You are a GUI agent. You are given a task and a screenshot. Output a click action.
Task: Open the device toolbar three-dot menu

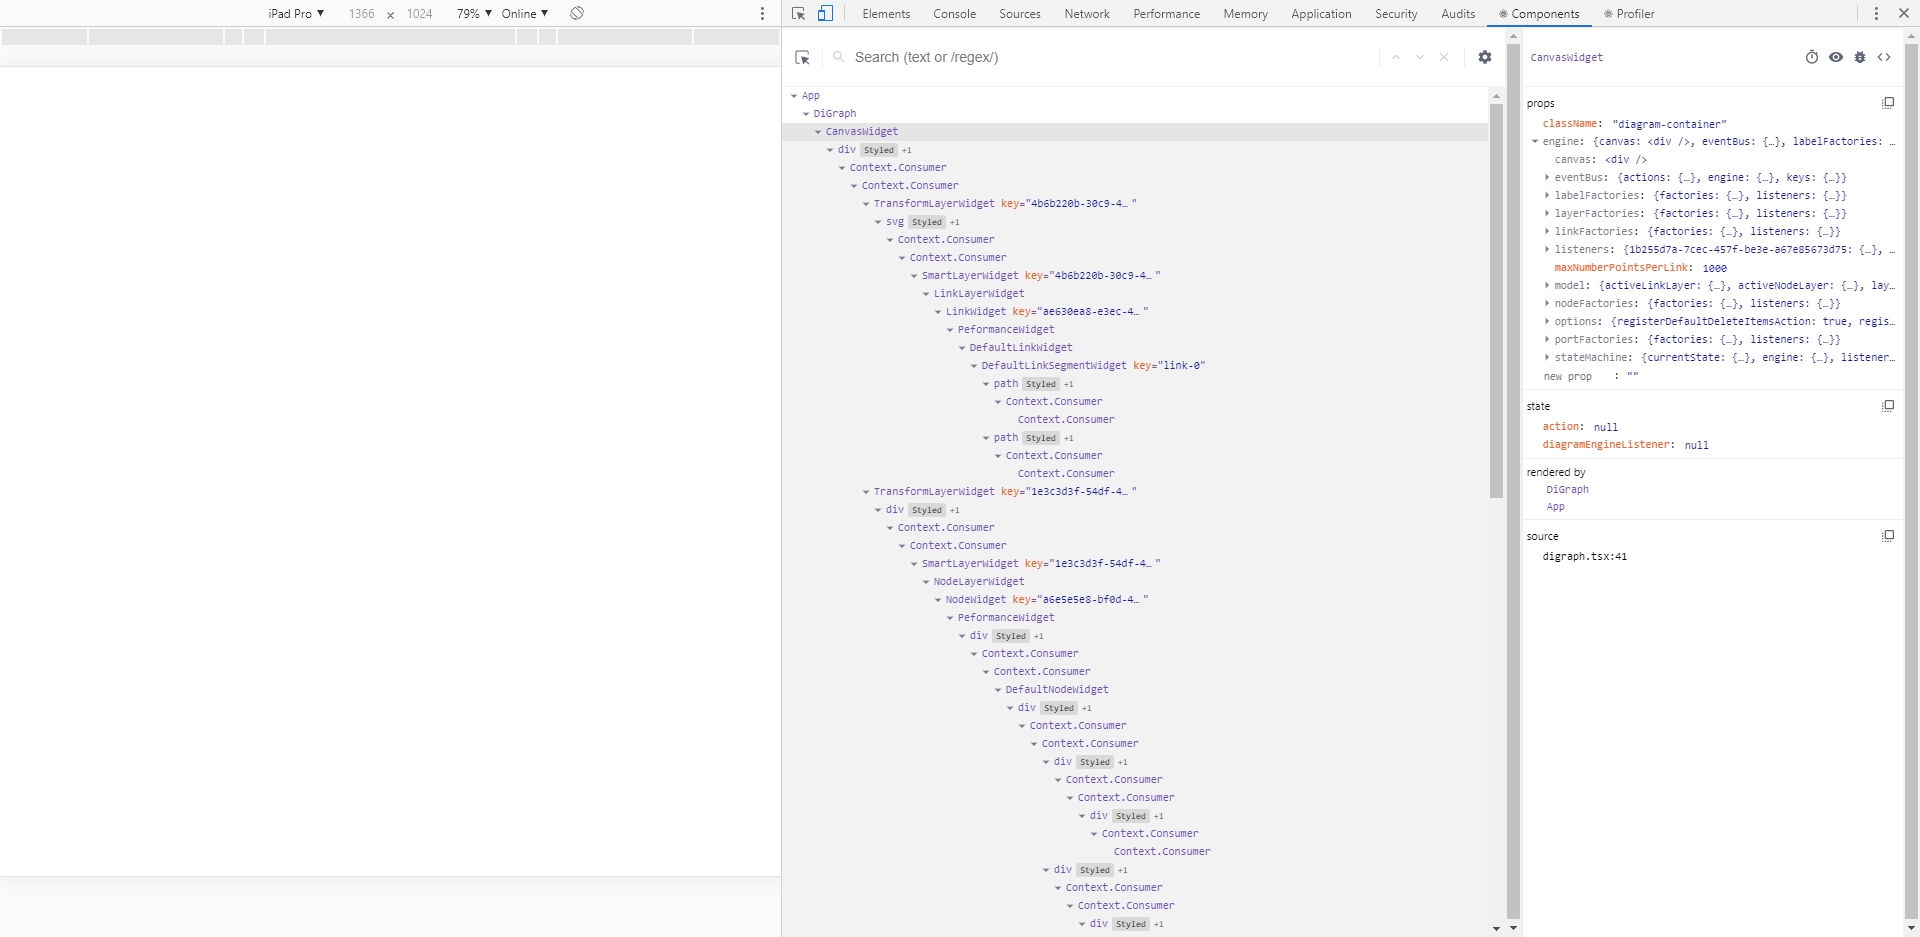pyautogui.click(x=762, y=14)
